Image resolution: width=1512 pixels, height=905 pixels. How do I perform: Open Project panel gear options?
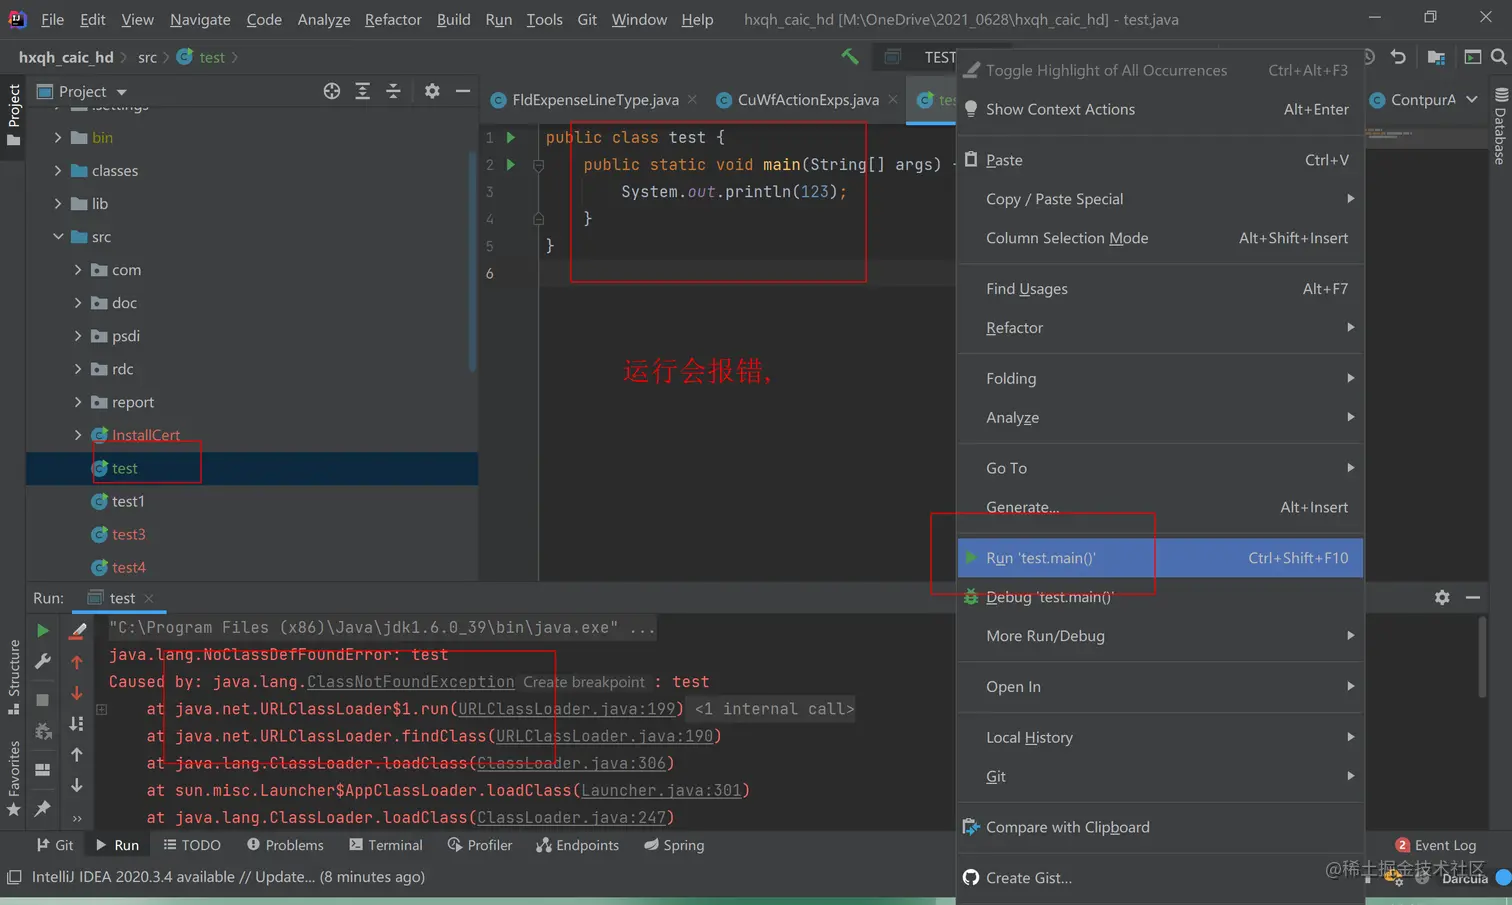click(x=432, y=91)
